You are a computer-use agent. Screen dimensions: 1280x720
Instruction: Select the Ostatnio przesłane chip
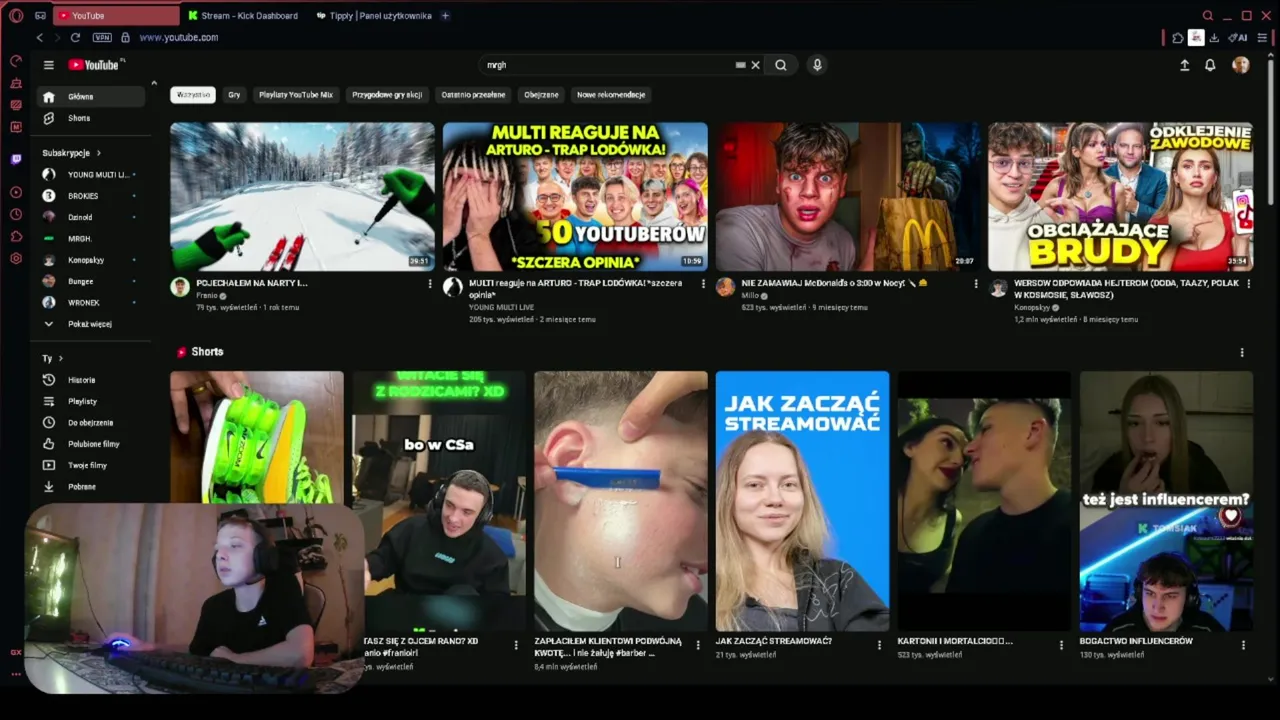[473, 95]
